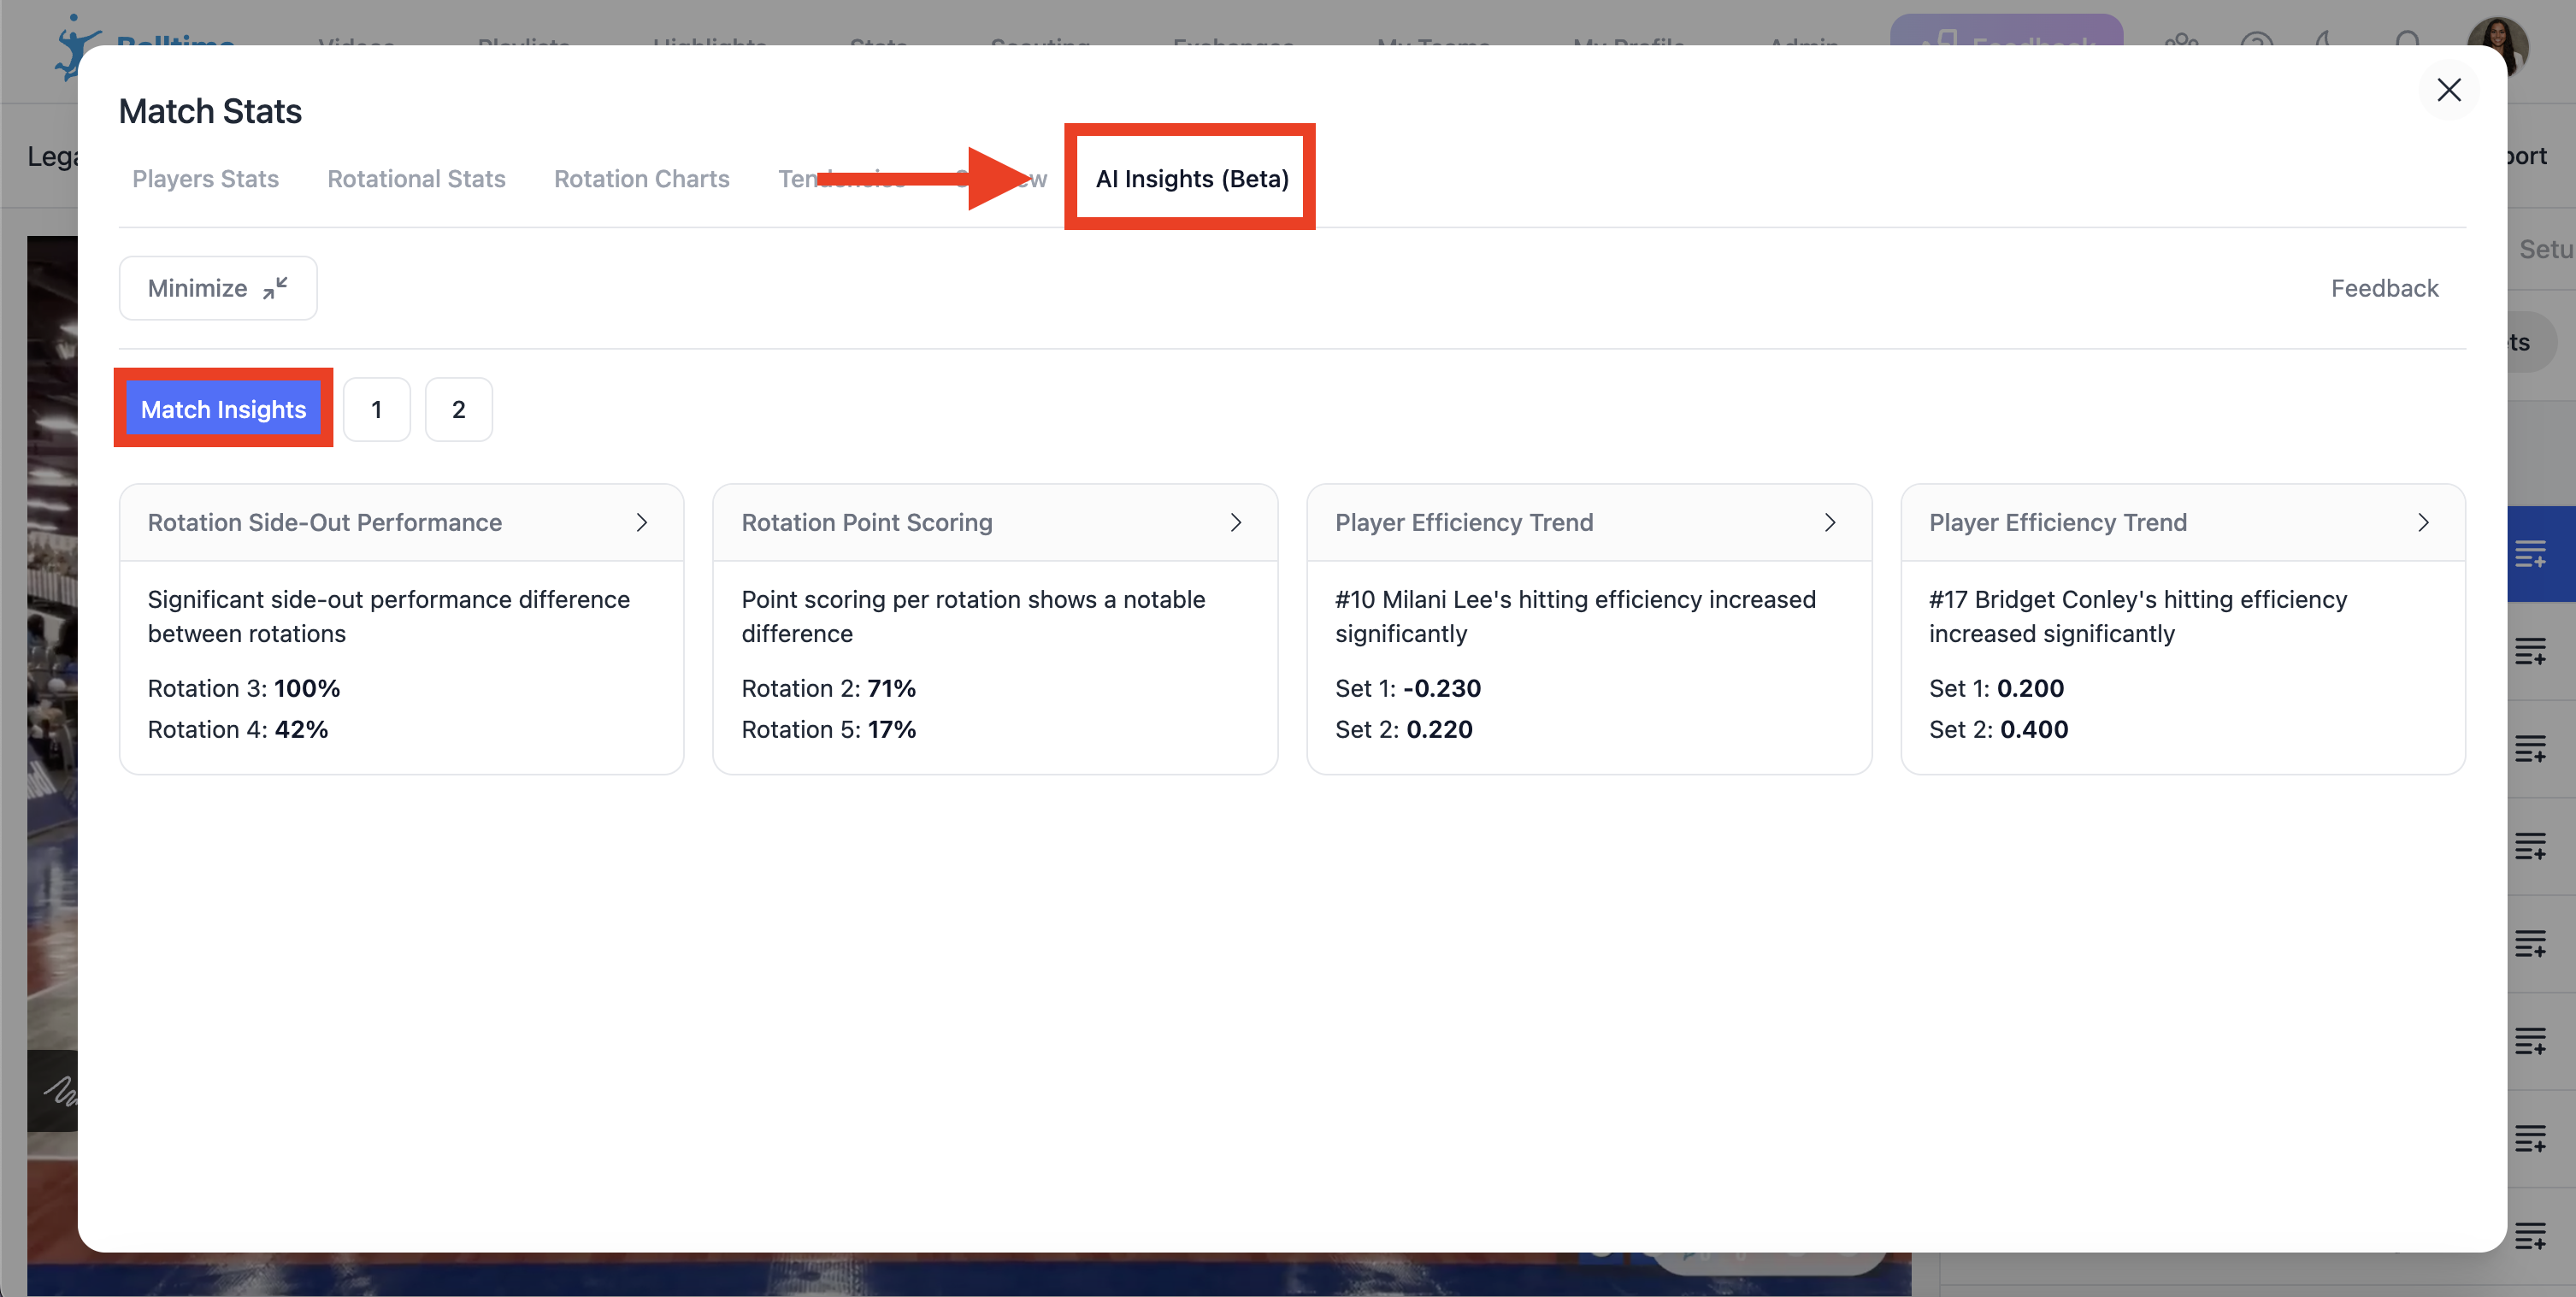Screen dimensions: 2576x1297
Task: Click the Minimize collapse arrows icon
Action: (x=275, y=288)
